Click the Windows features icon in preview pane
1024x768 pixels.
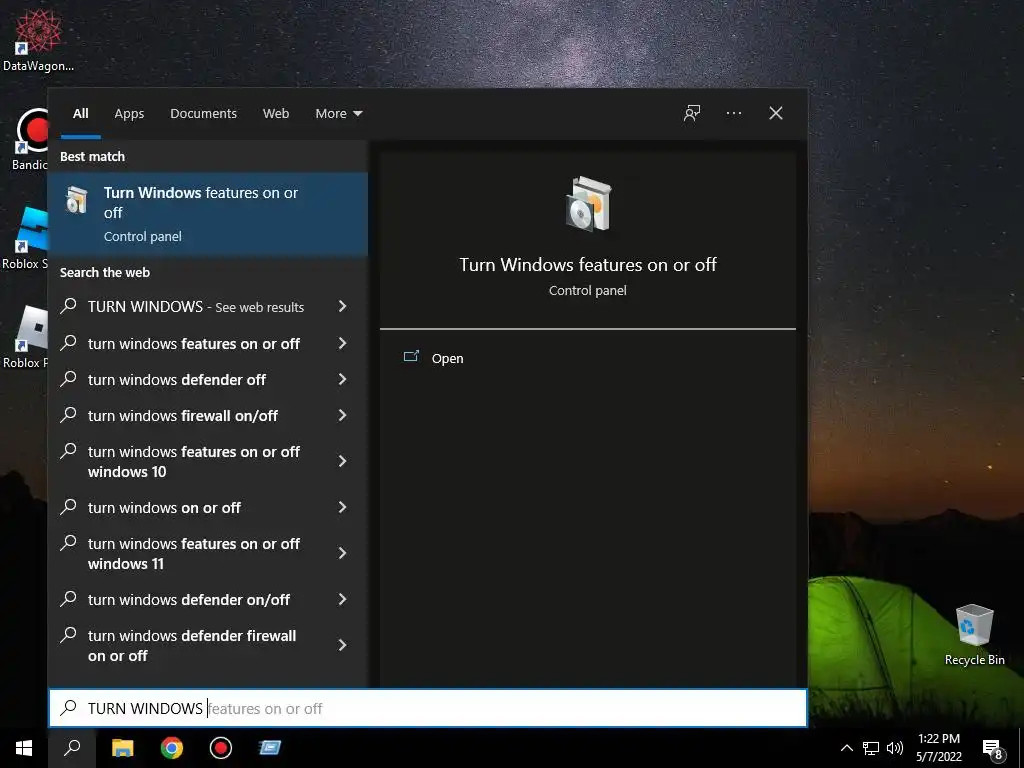[x=588, y=204]
